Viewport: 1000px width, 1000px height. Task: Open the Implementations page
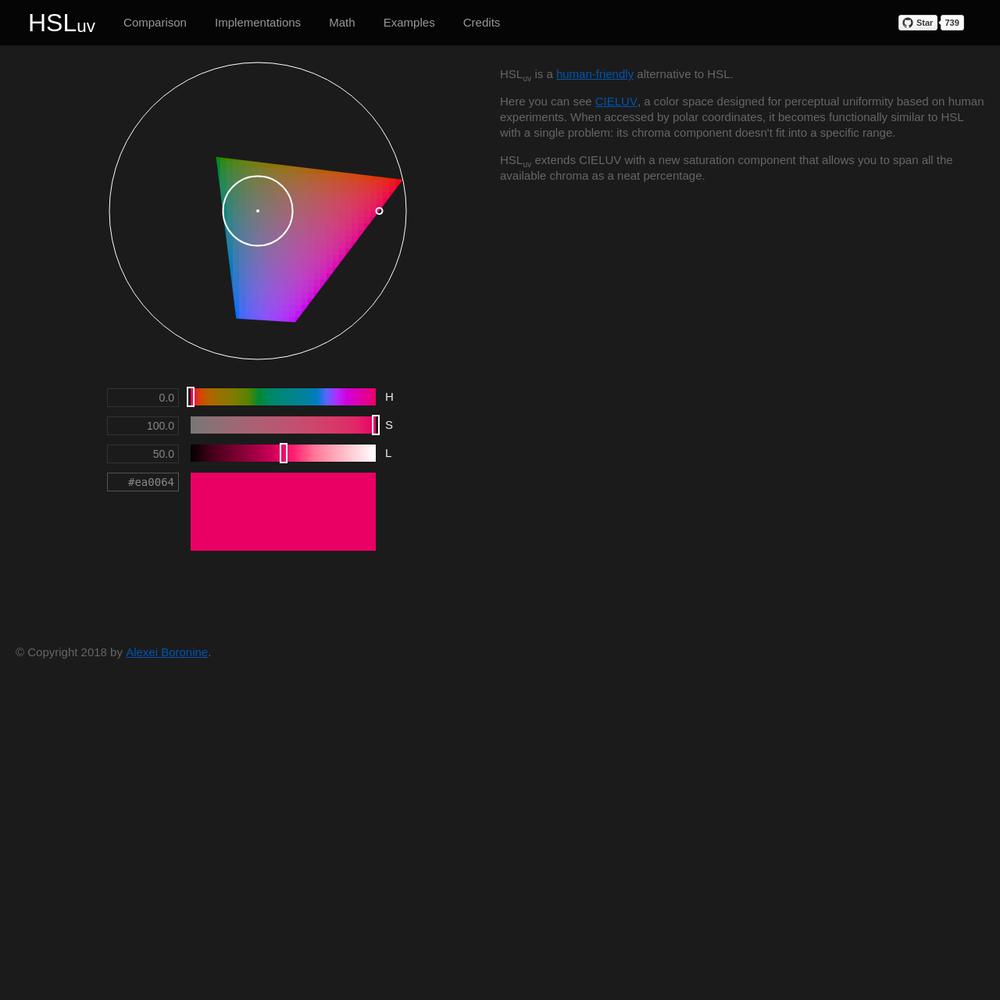tap(258, 22)
